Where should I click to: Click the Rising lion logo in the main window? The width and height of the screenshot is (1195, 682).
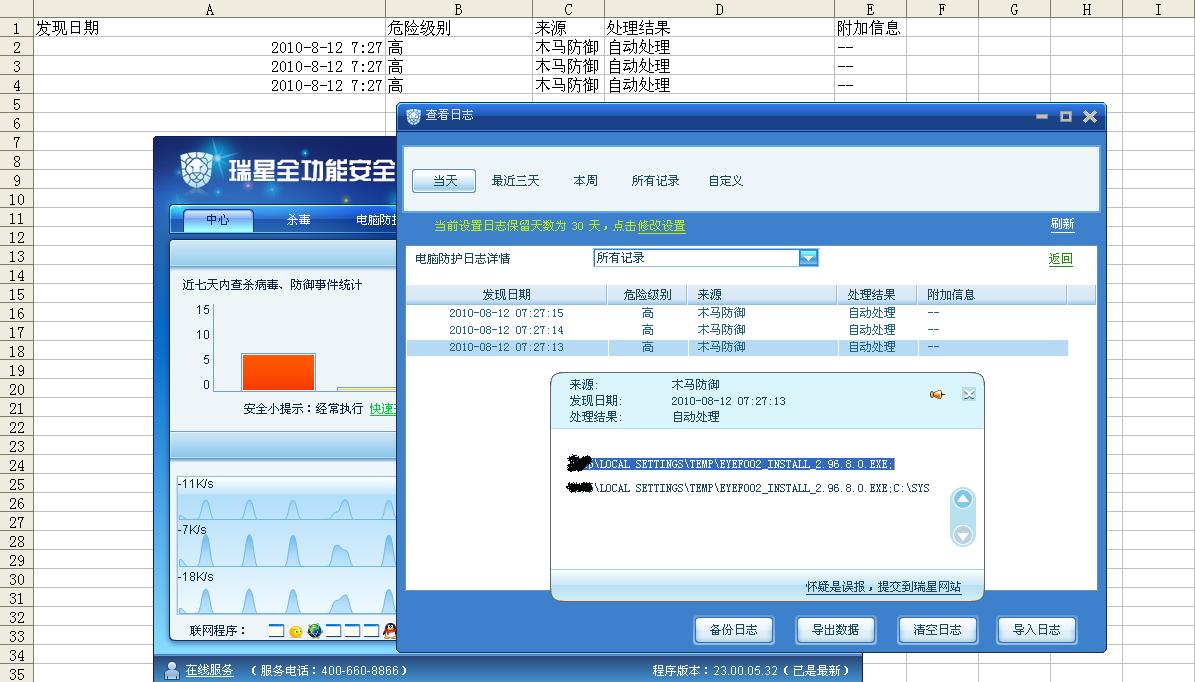197,169
